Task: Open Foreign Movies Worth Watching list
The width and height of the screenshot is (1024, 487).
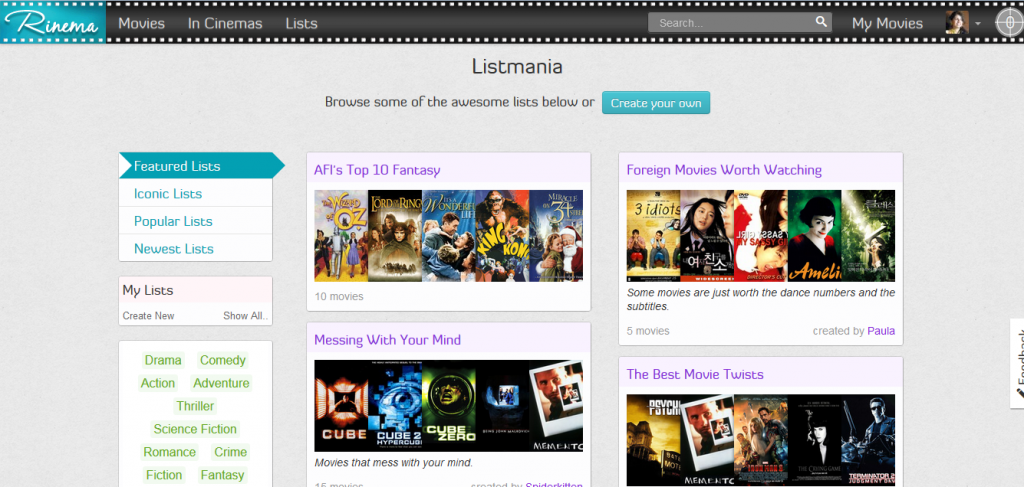Action: point(724,170)
